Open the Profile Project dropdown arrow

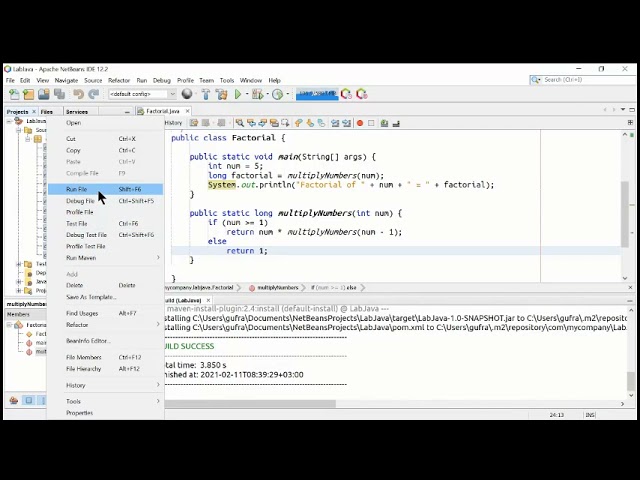coord(288,94)
